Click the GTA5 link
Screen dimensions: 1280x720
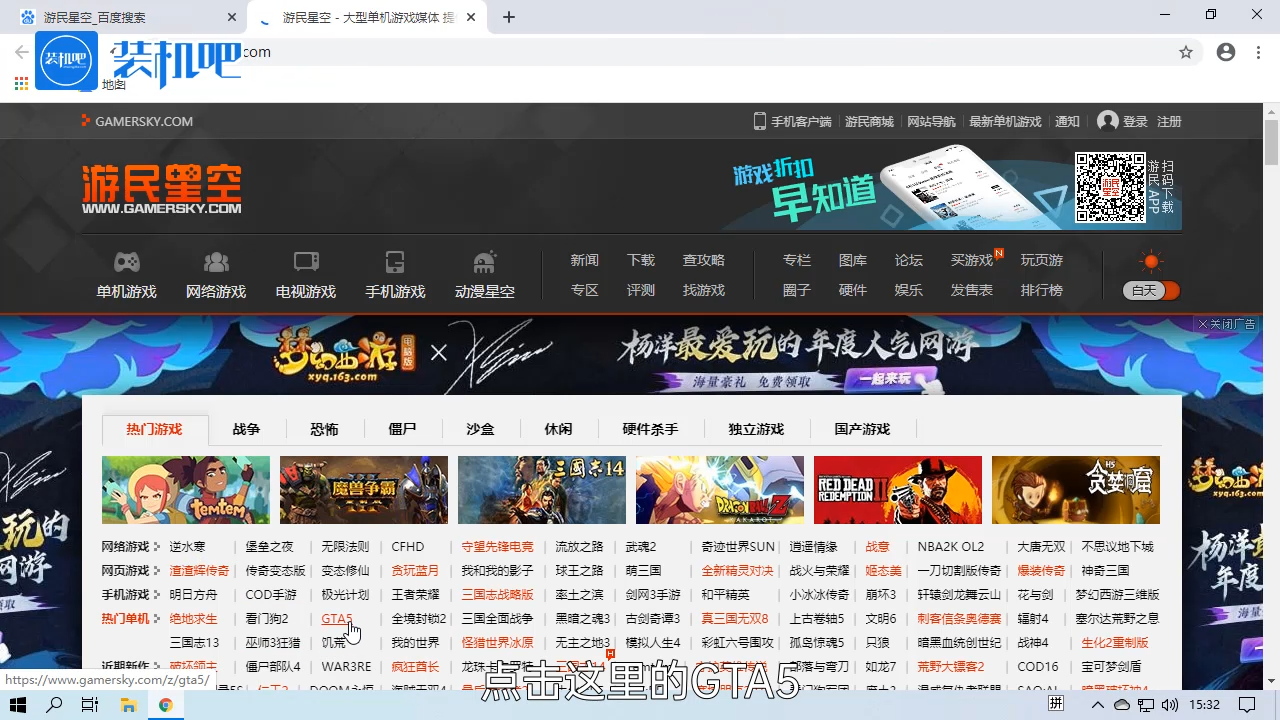click(x=335, y=618)
